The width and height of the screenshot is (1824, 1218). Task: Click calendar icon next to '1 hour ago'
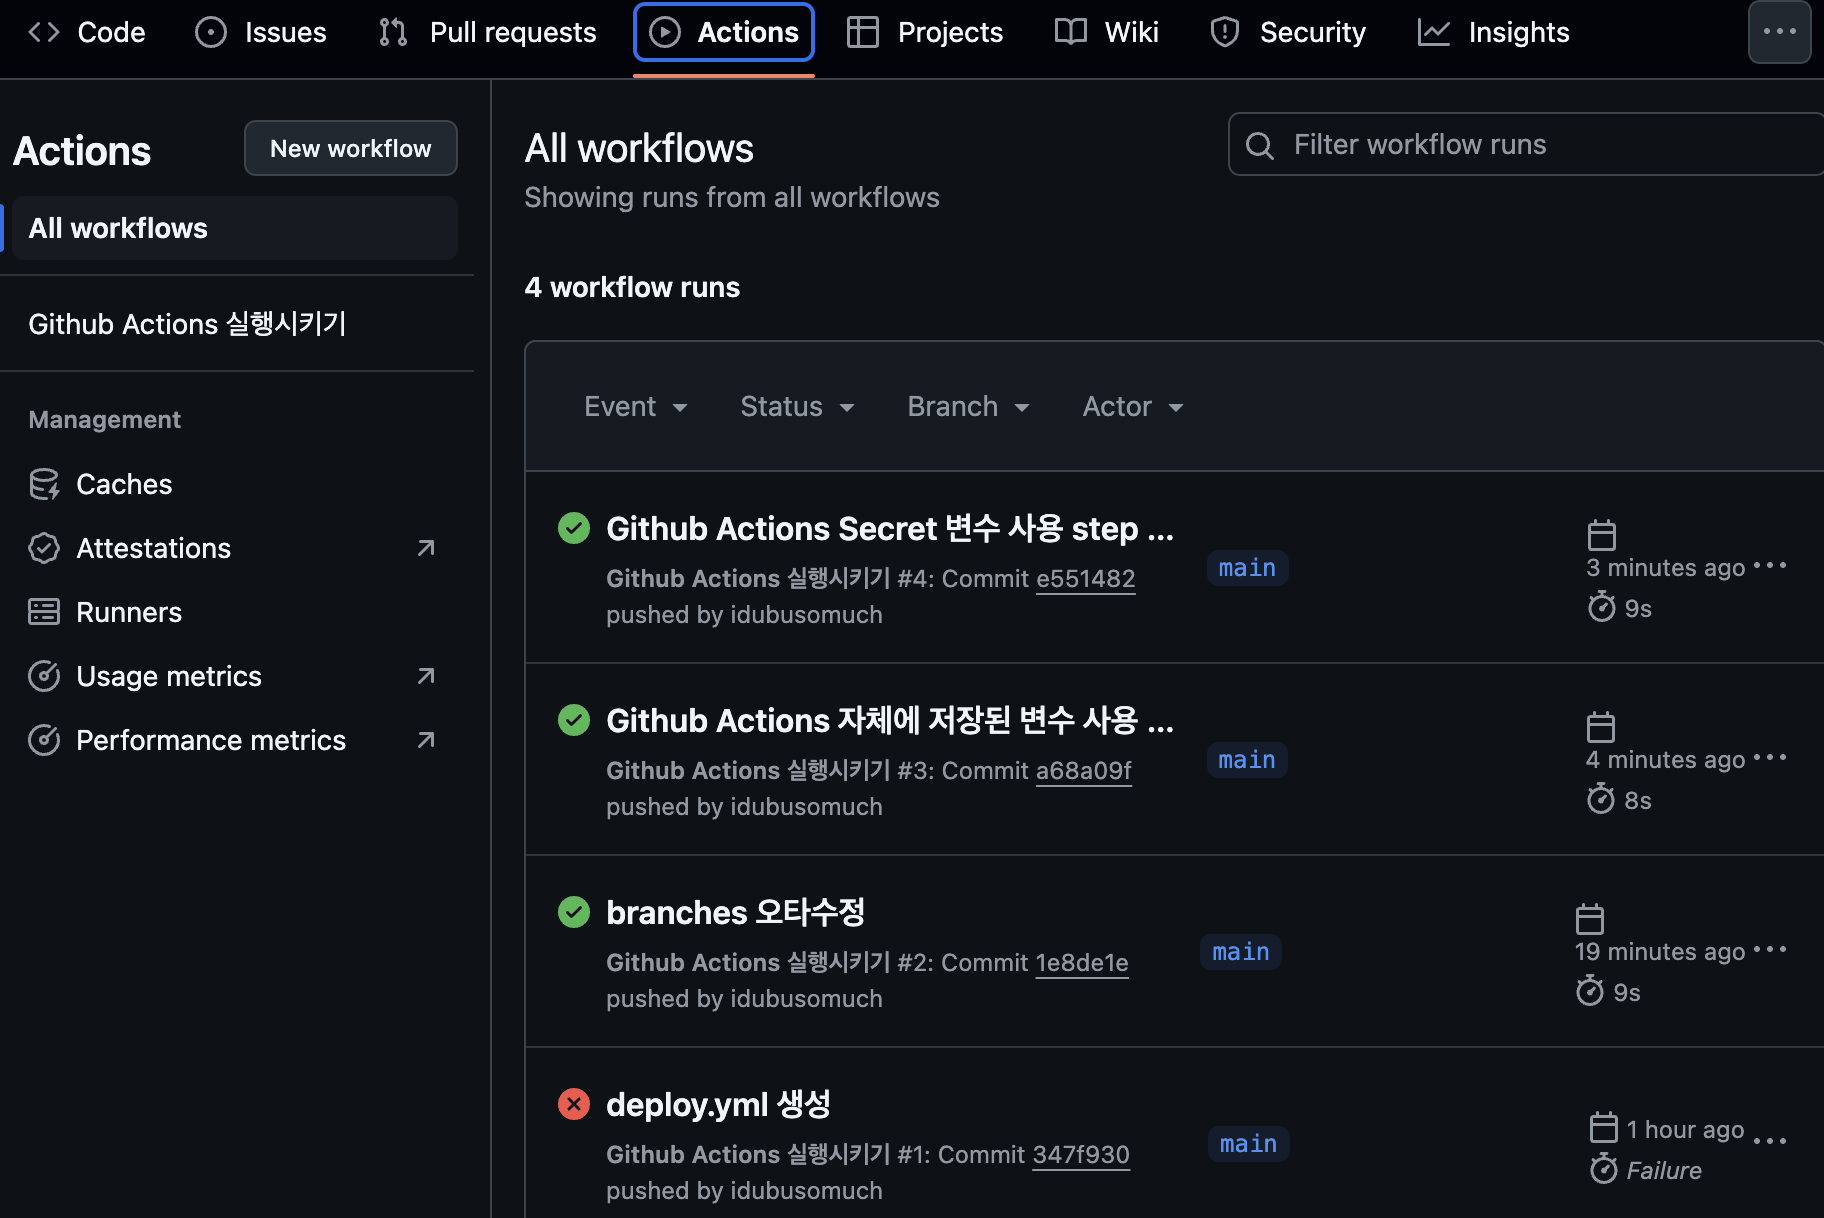1604,1128
